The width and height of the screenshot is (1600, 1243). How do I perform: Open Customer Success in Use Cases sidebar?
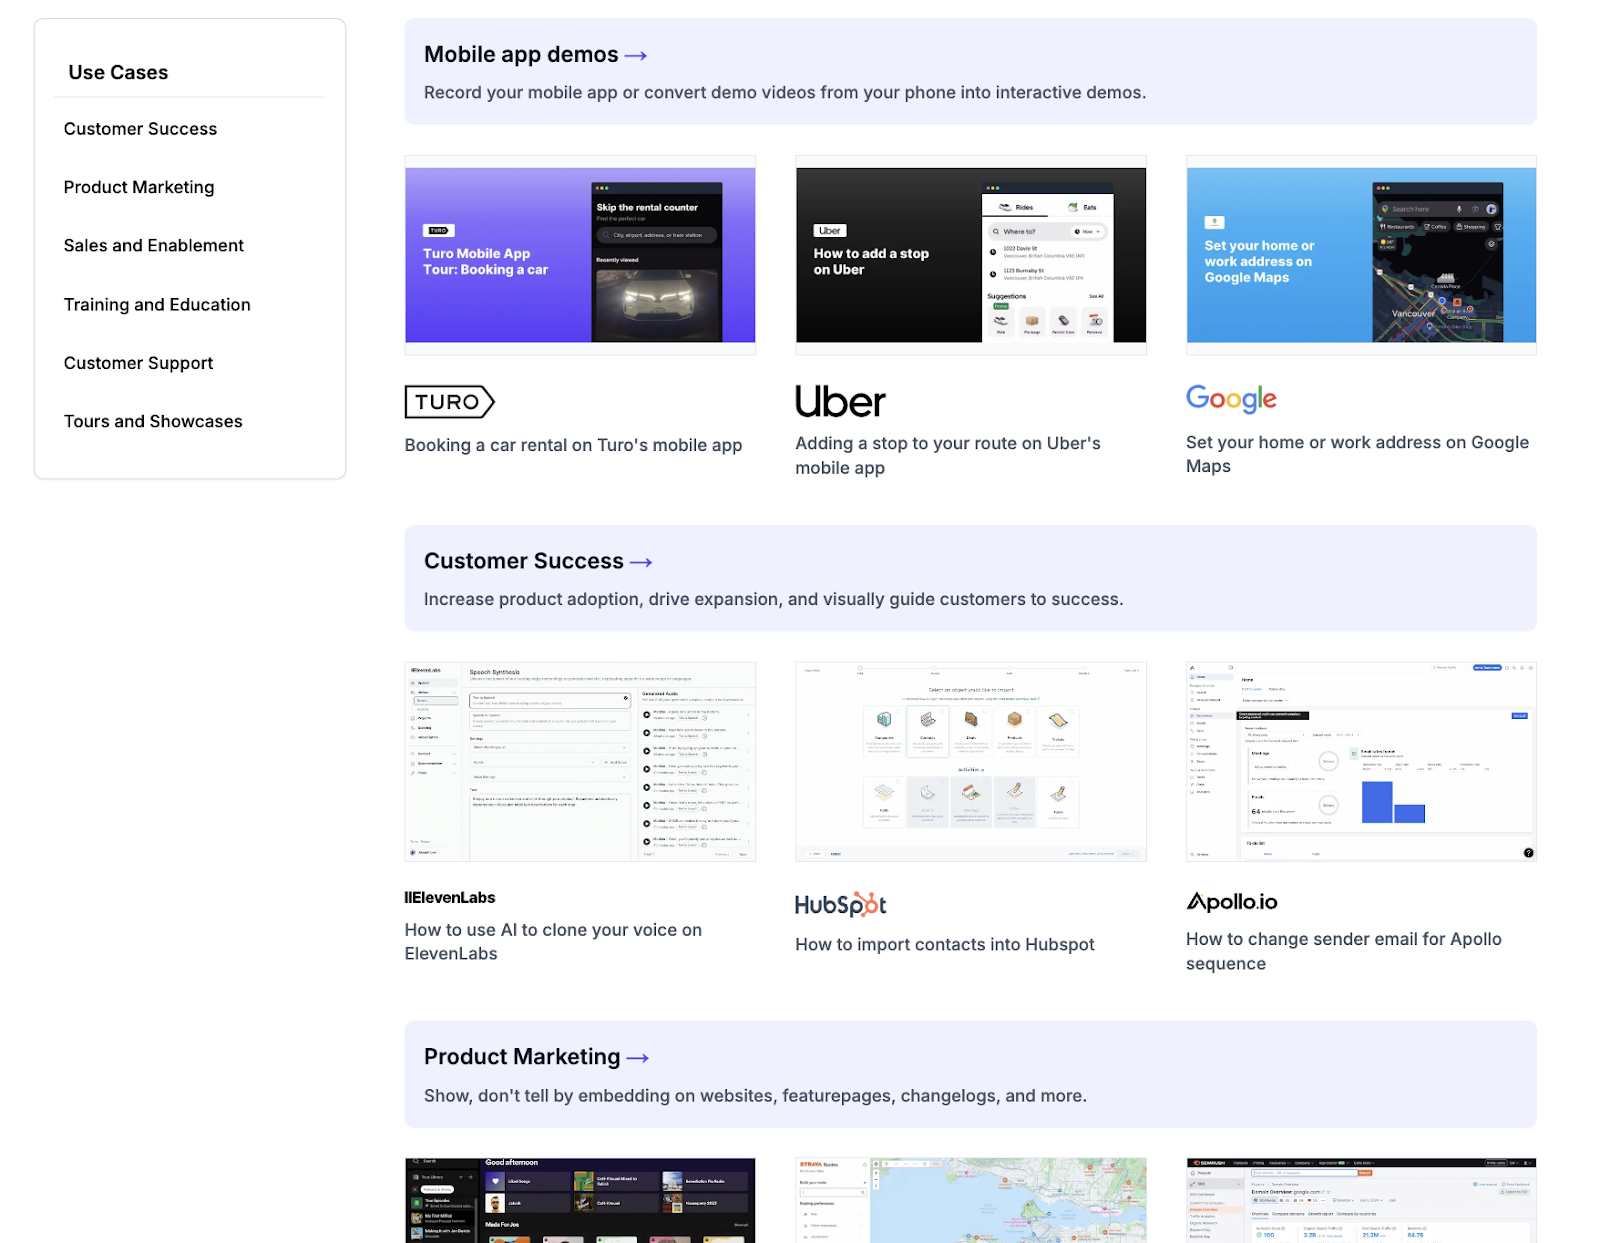(140, 129)
